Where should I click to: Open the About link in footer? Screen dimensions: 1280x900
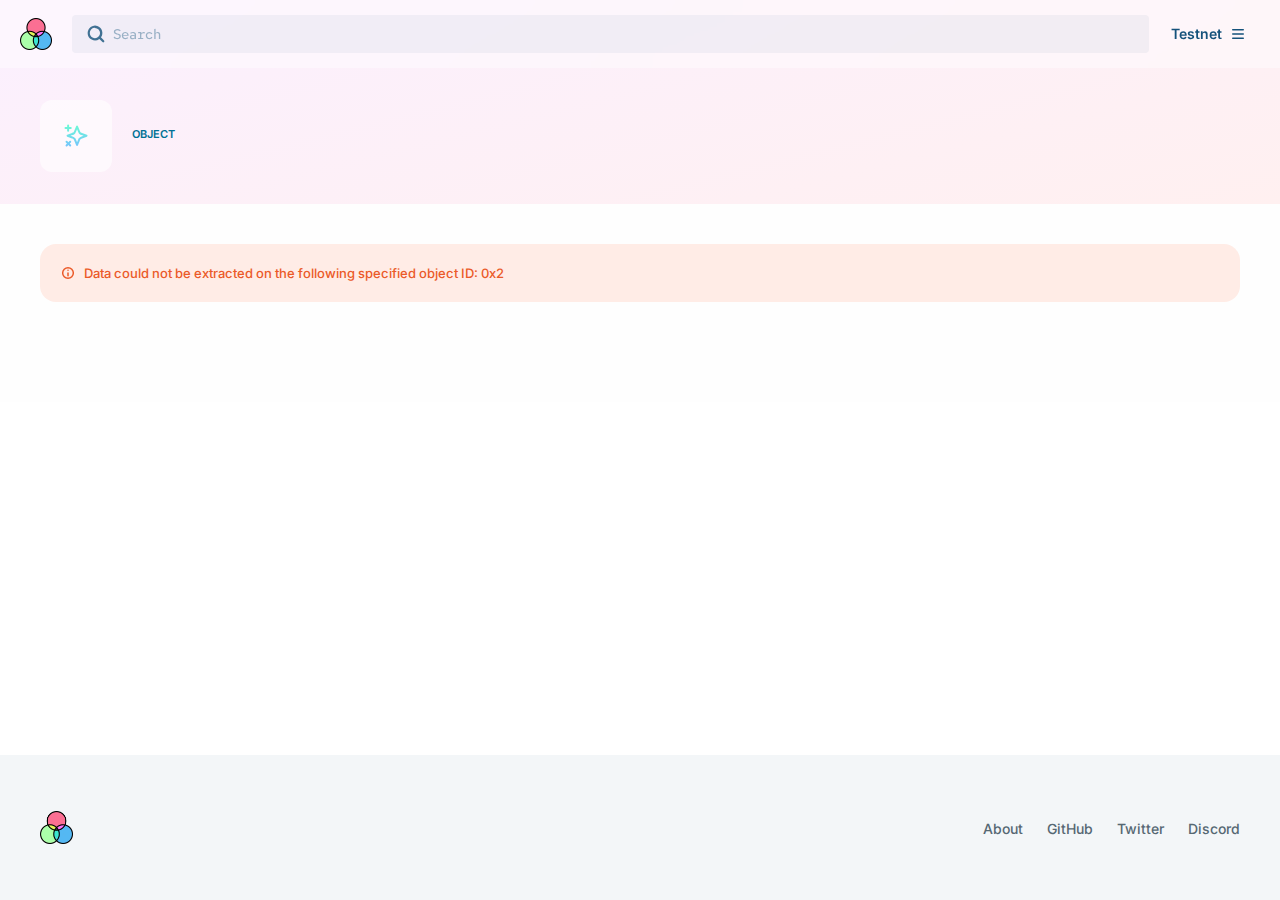[1003, 829]
